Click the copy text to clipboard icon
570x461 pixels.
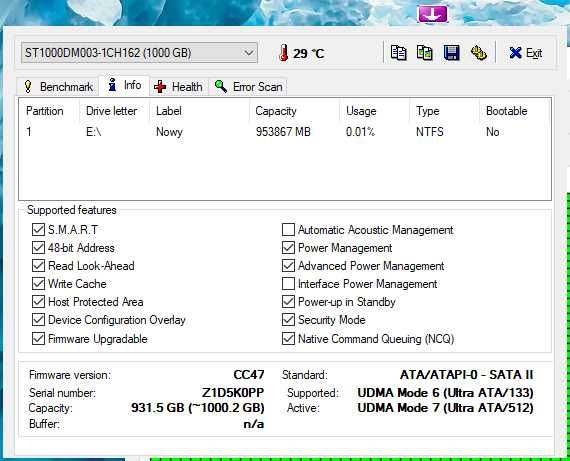coord(398,53)
